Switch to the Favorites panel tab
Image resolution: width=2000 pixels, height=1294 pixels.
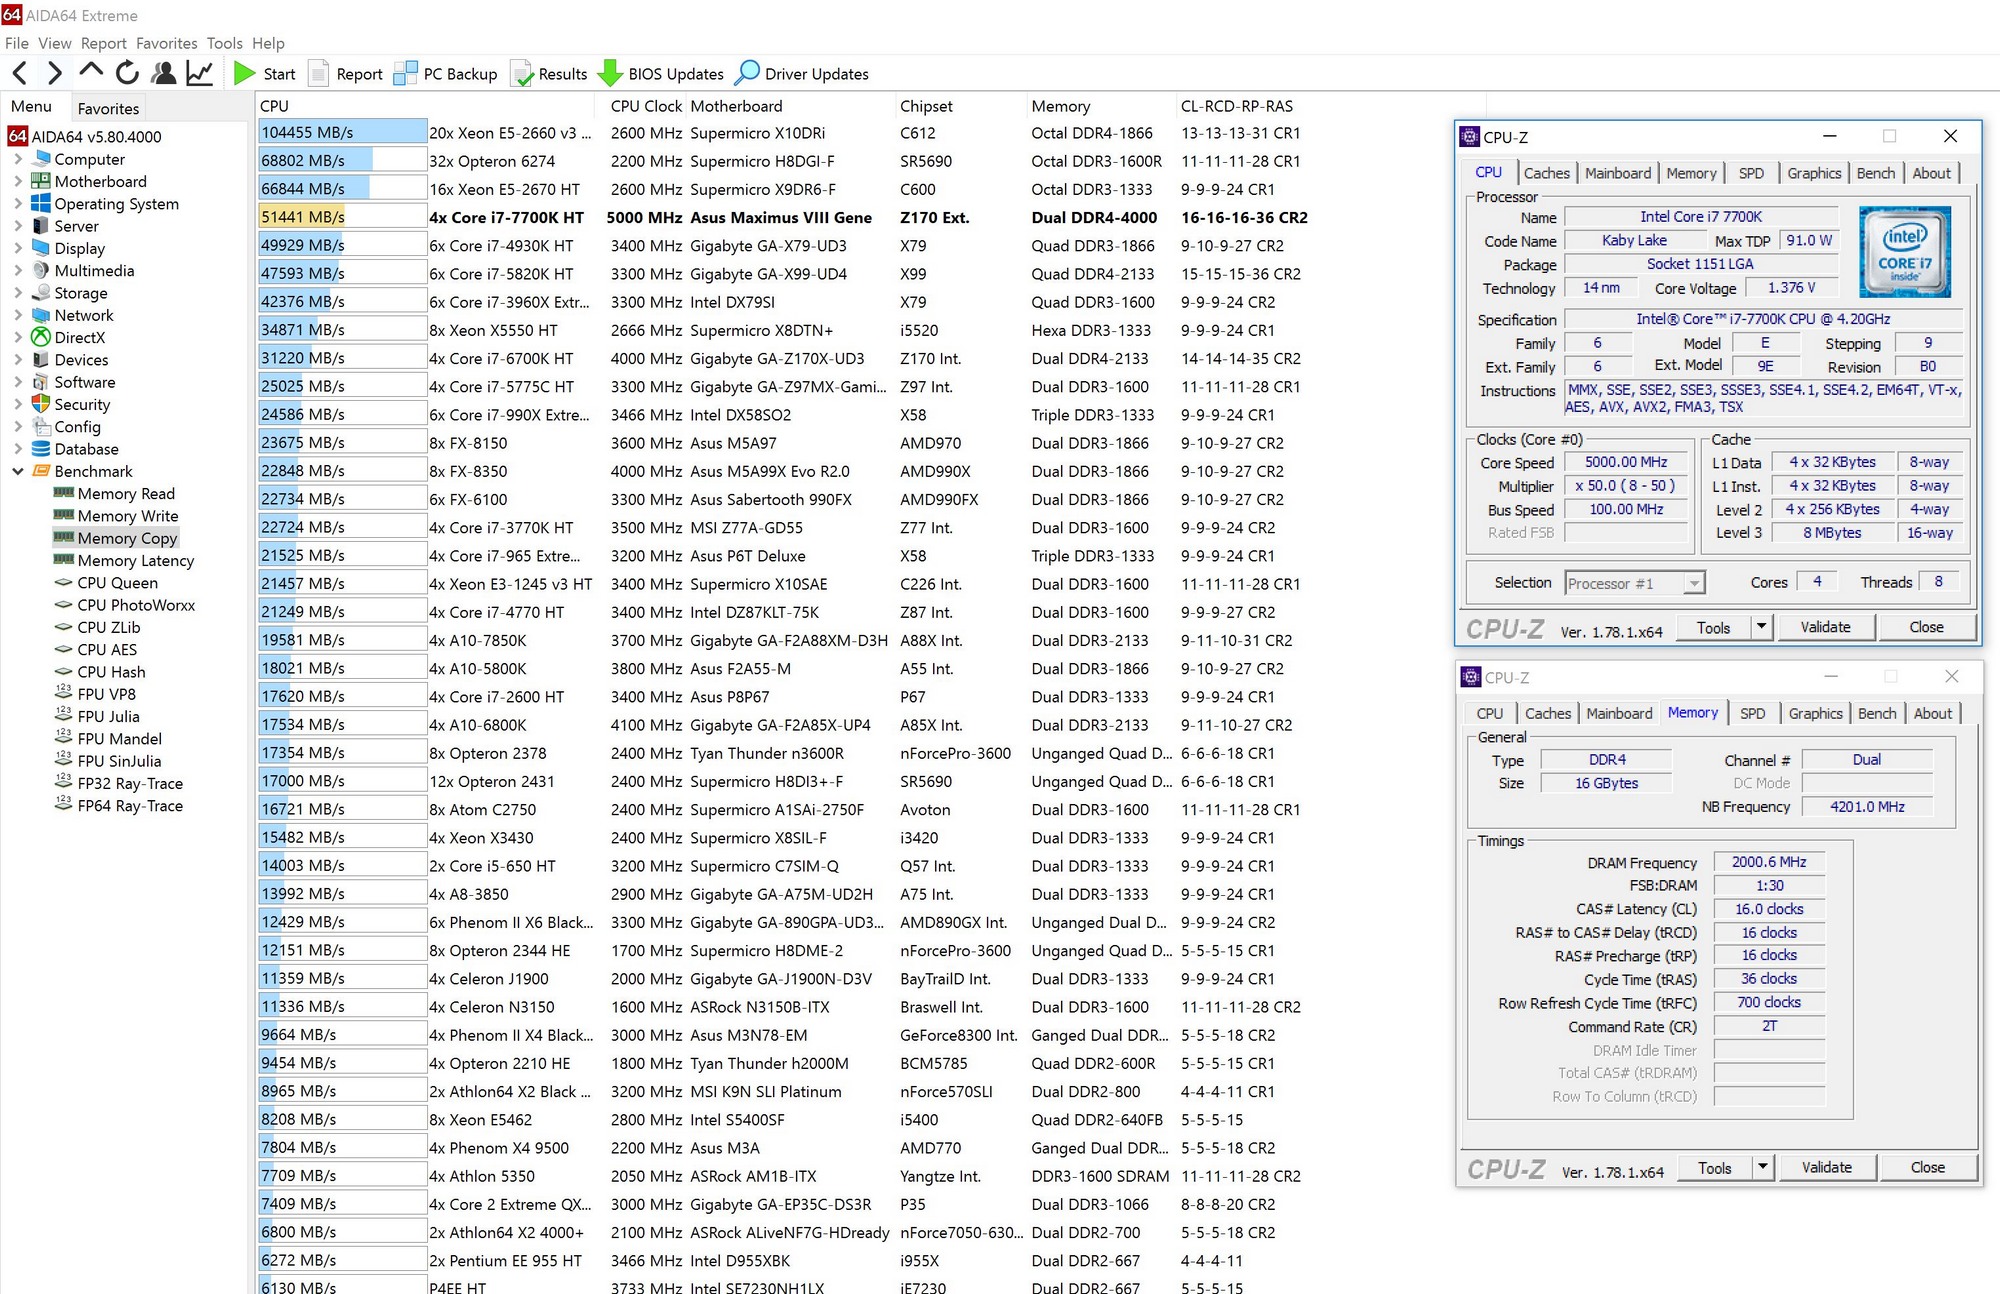(x=108, y=108)
